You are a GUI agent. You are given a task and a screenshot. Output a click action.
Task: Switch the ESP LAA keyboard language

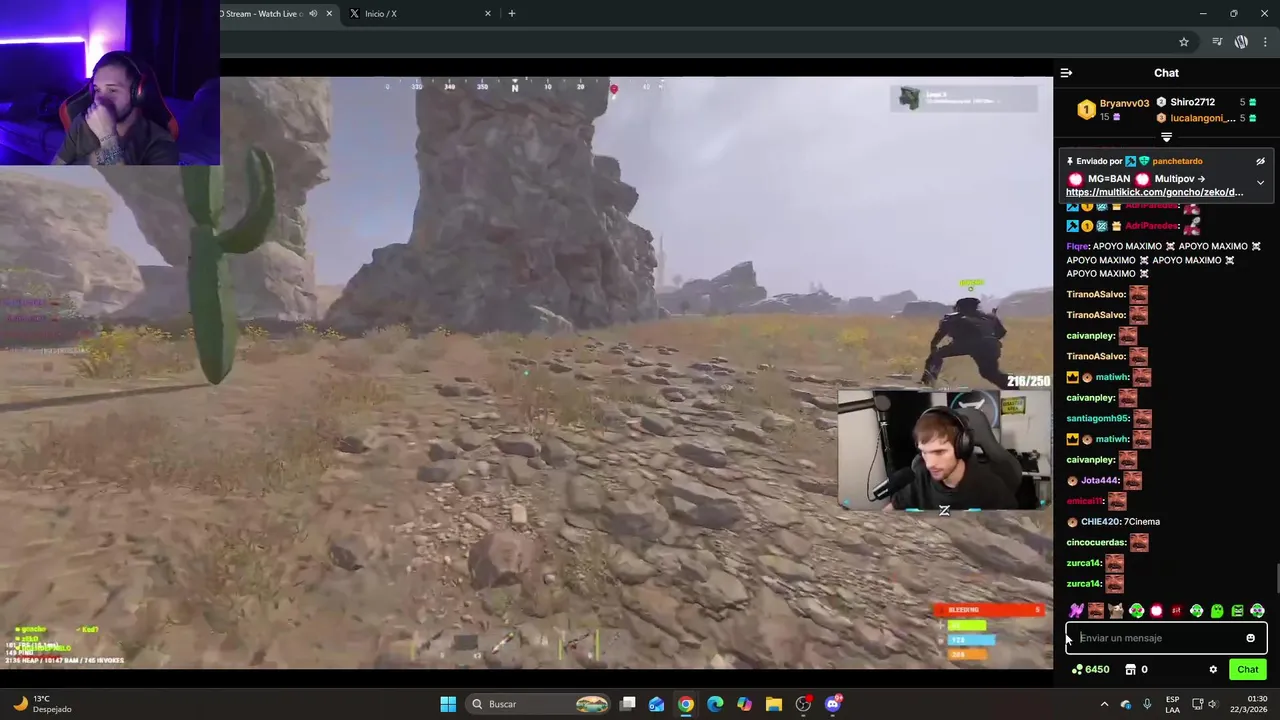[x=1172, y=704]
